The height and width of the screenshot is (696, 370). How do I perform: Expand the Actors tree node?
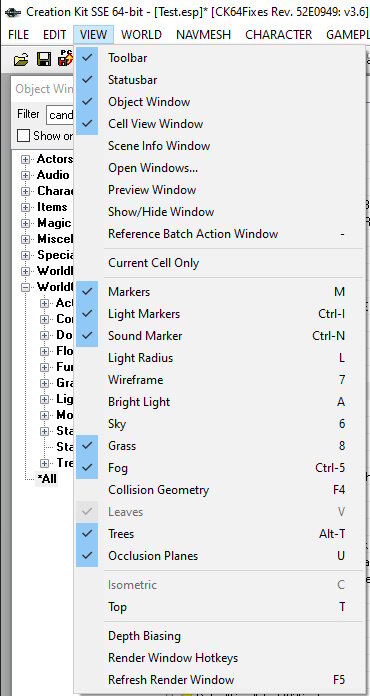coord(26,159)
